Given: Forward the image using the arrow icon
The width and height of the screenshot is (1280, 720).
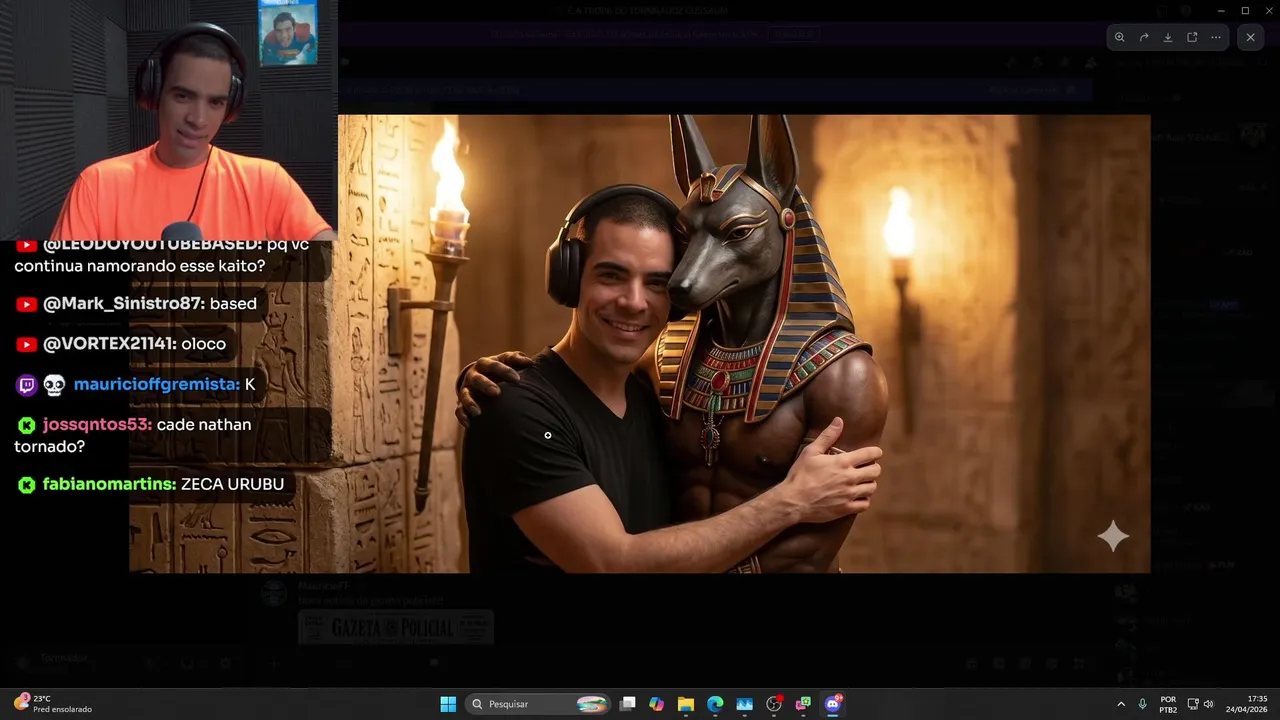Looking at the screenshot, I should 1144,37.
